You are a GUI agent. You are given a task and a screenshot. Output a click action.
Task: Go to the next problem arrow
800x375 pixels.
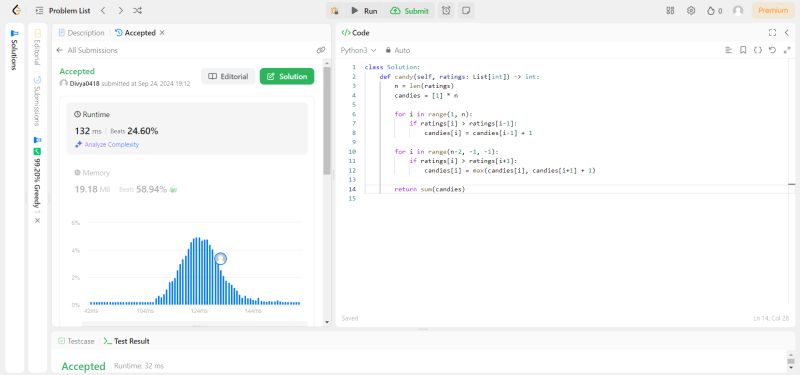click(x=120, y=10)
